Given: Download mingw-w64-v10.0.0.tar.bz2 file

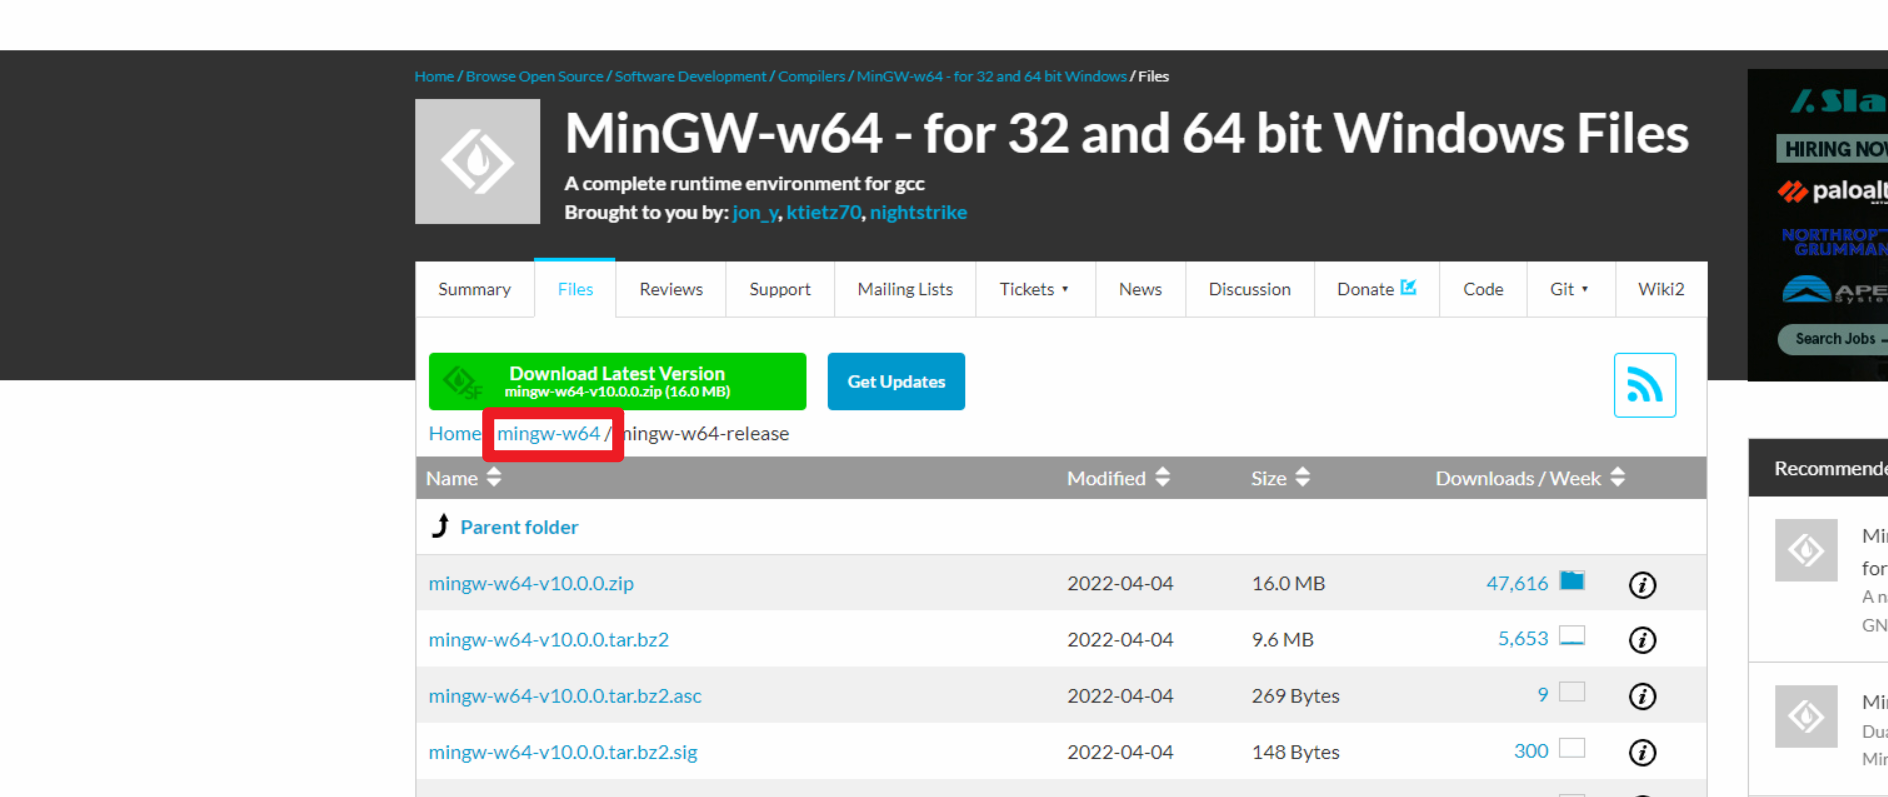Looking at the screenshot, I should [x=548, y=639].
